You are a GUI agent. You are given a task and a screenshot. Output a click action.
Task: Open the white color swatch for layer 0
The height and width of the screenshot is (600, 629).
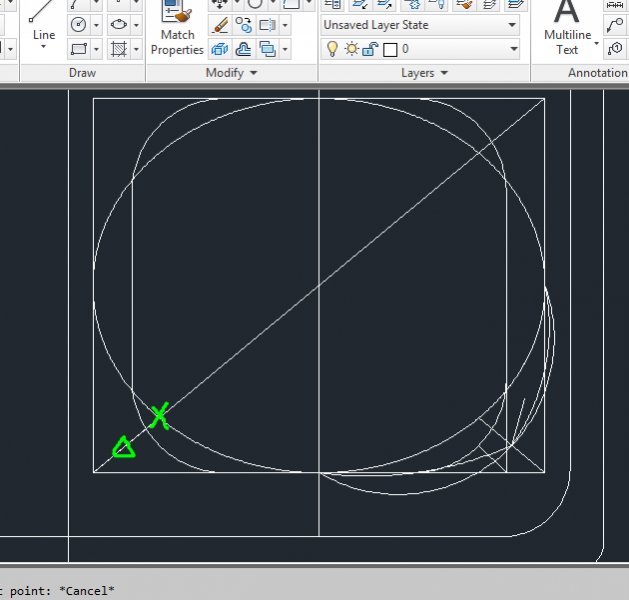pos(390,50)
